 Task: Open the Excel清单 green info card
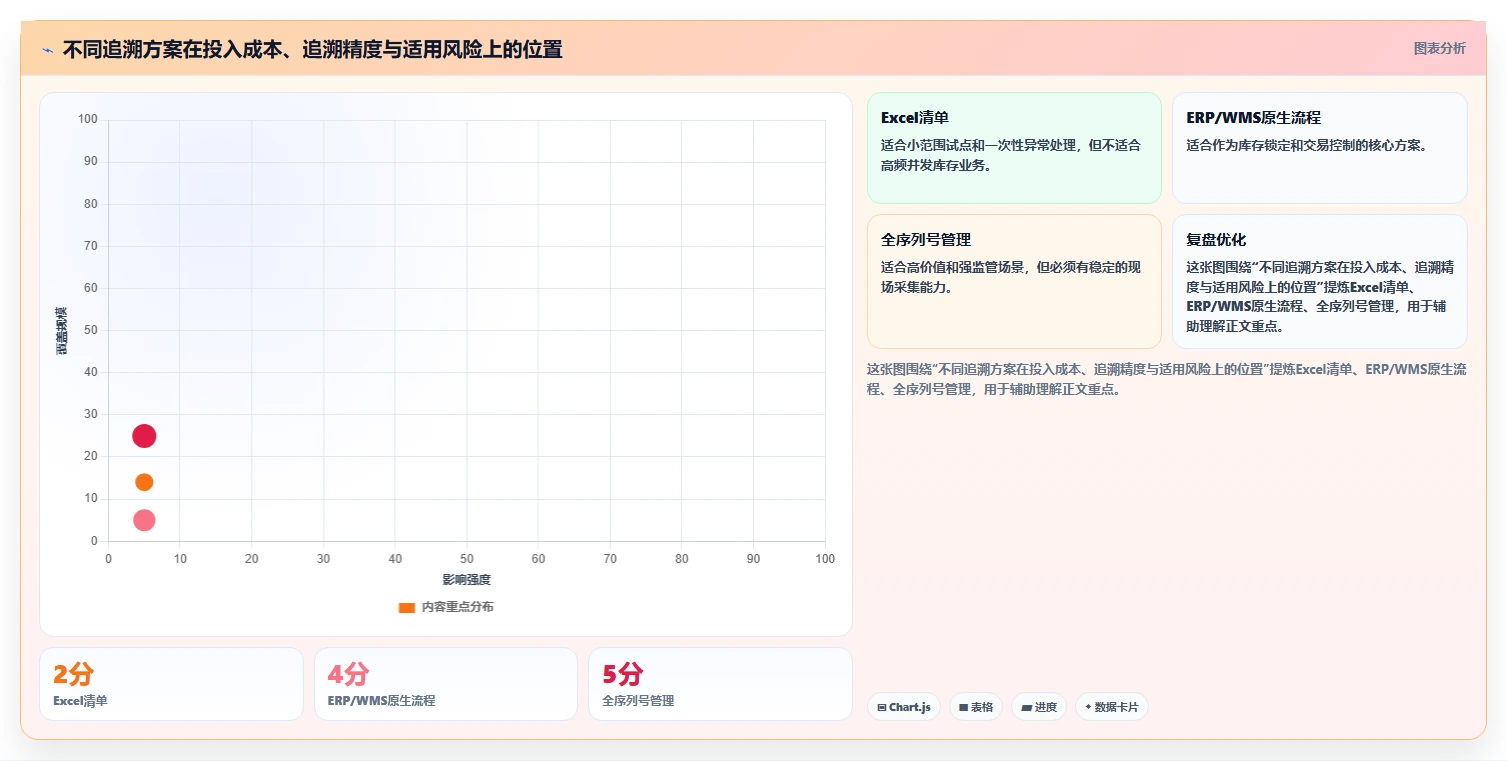click(1014, 148)
